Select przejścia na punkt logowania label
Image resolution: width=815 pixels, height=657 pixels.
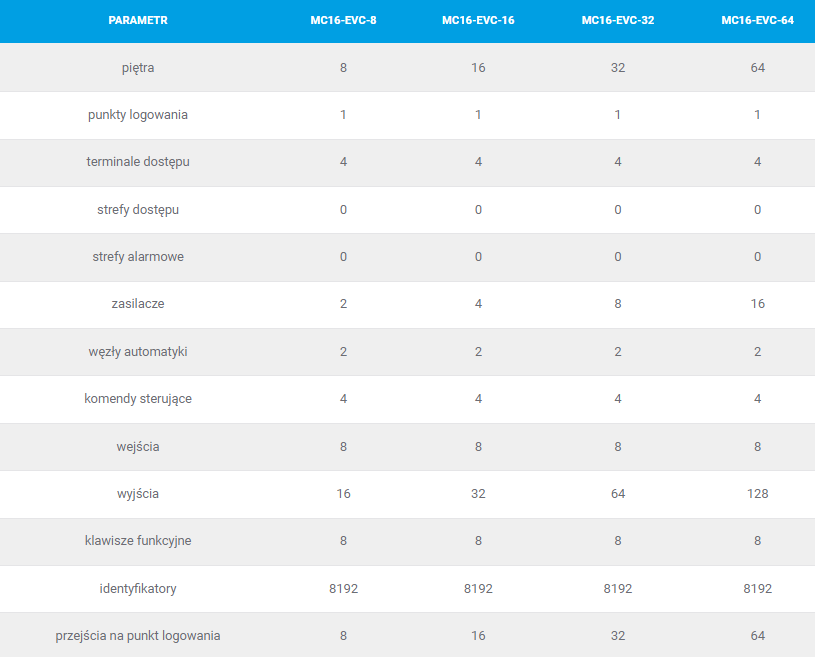click(x=138, y=636)
